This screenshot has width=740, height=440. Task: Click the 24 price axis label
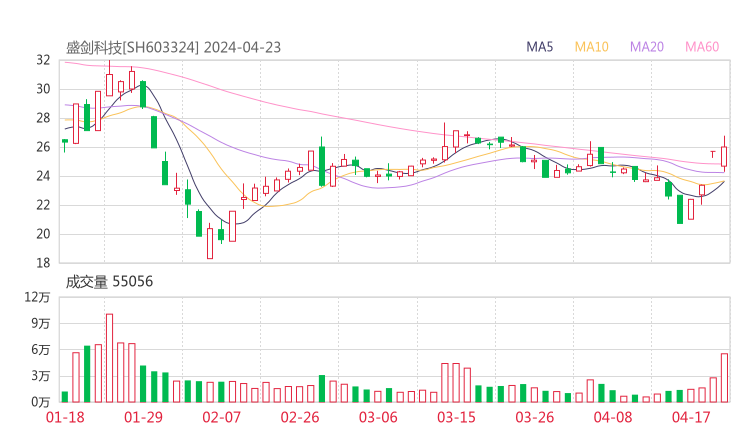click(x=43, y=176)
